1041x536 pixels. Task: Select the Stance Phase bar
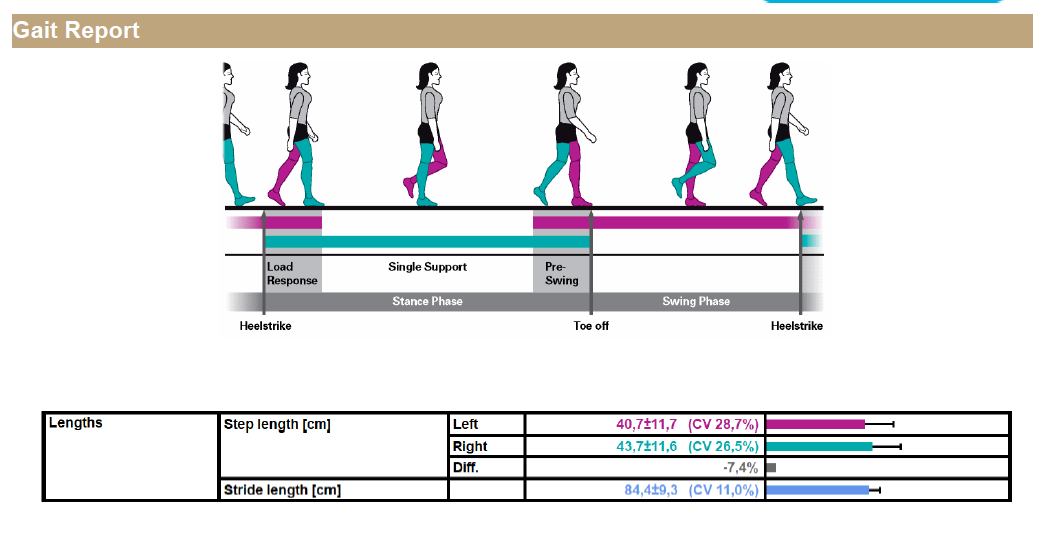427,301
